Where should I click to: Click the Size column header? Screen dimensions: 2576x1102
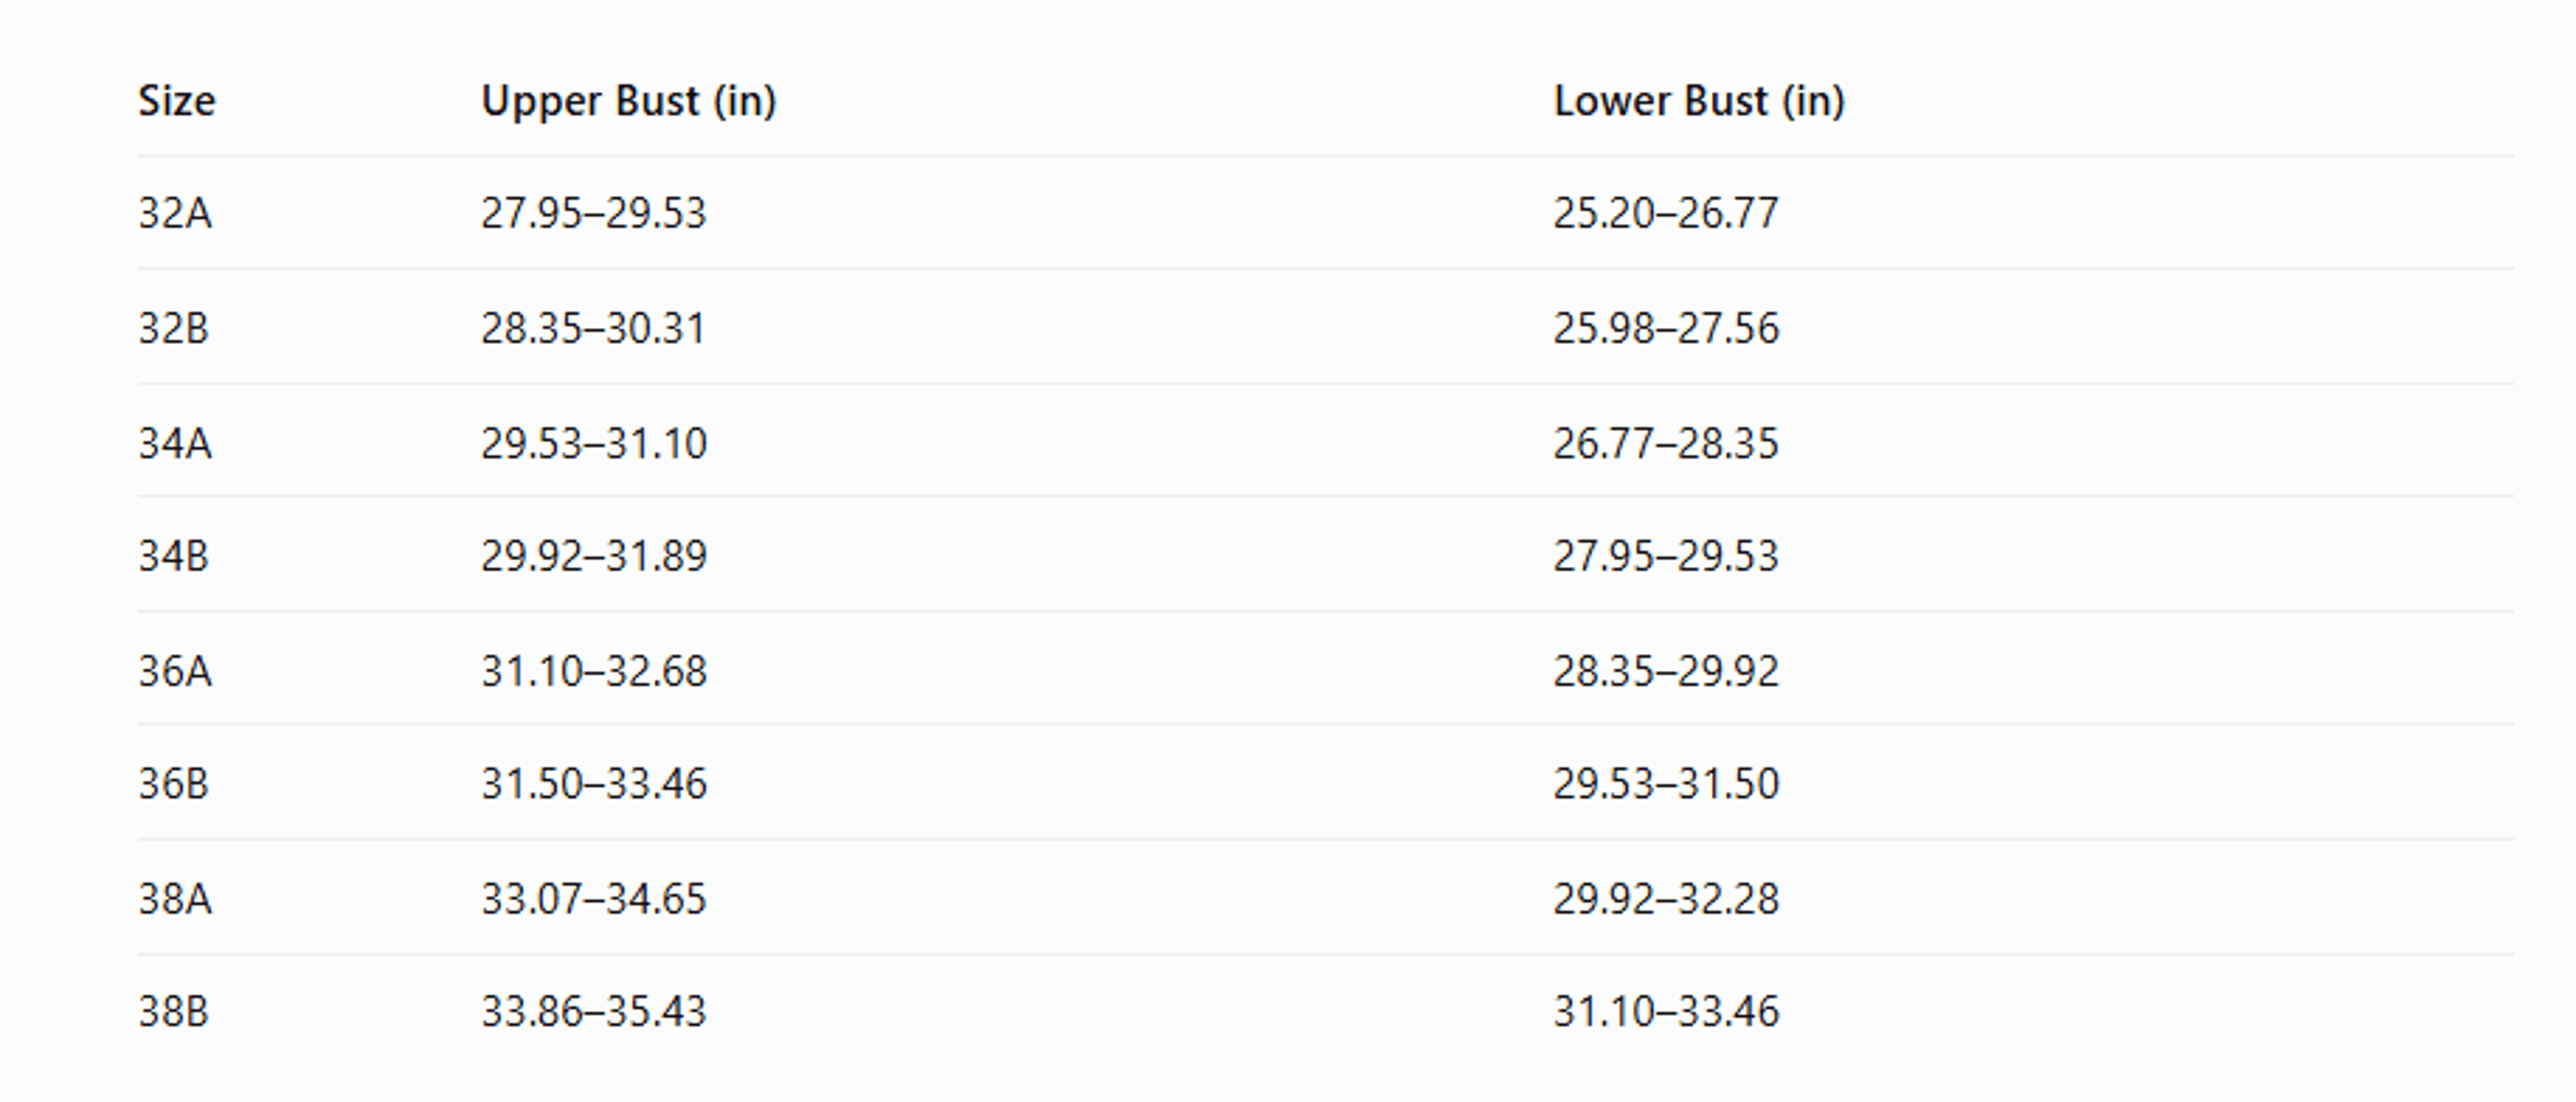pyautogui.click(x=176, y=101)
